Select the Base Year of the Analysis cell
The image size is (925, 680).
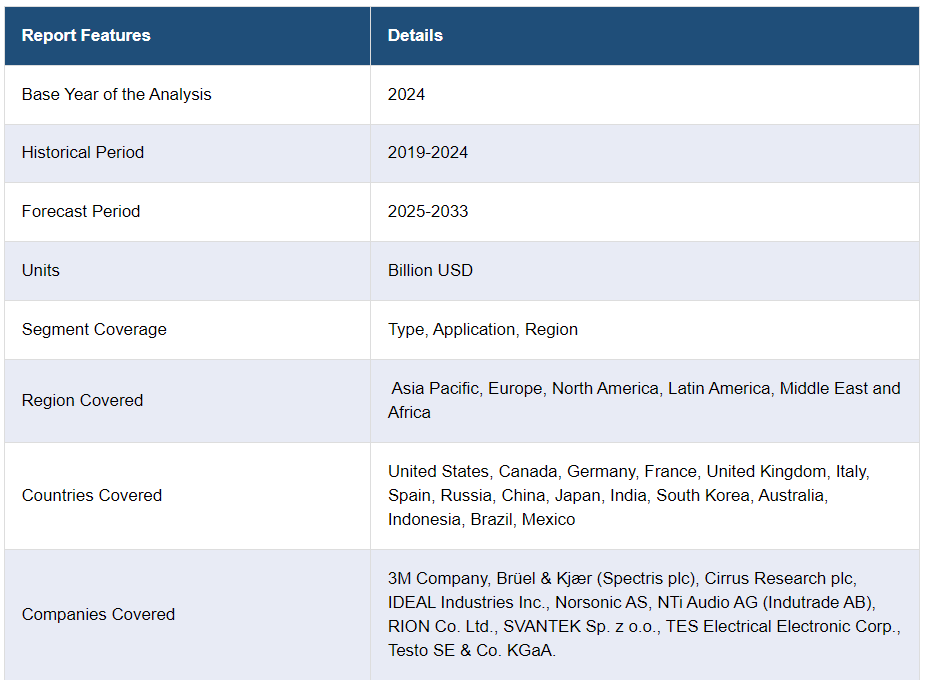click(x=117, y=94)
